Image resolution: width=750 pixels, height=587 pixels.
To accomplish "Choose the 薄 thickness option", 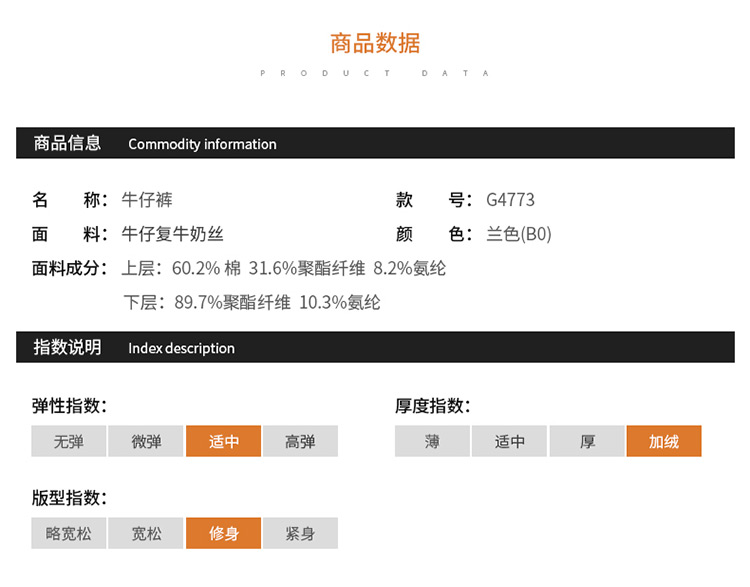I will pos(432,441).
